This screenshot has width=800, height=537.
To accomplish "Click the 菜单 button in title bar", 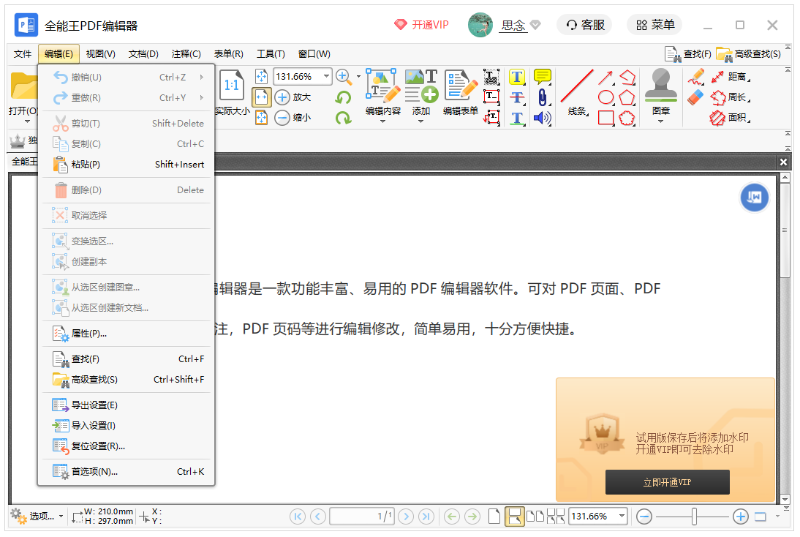I will [x=655, y=24].
